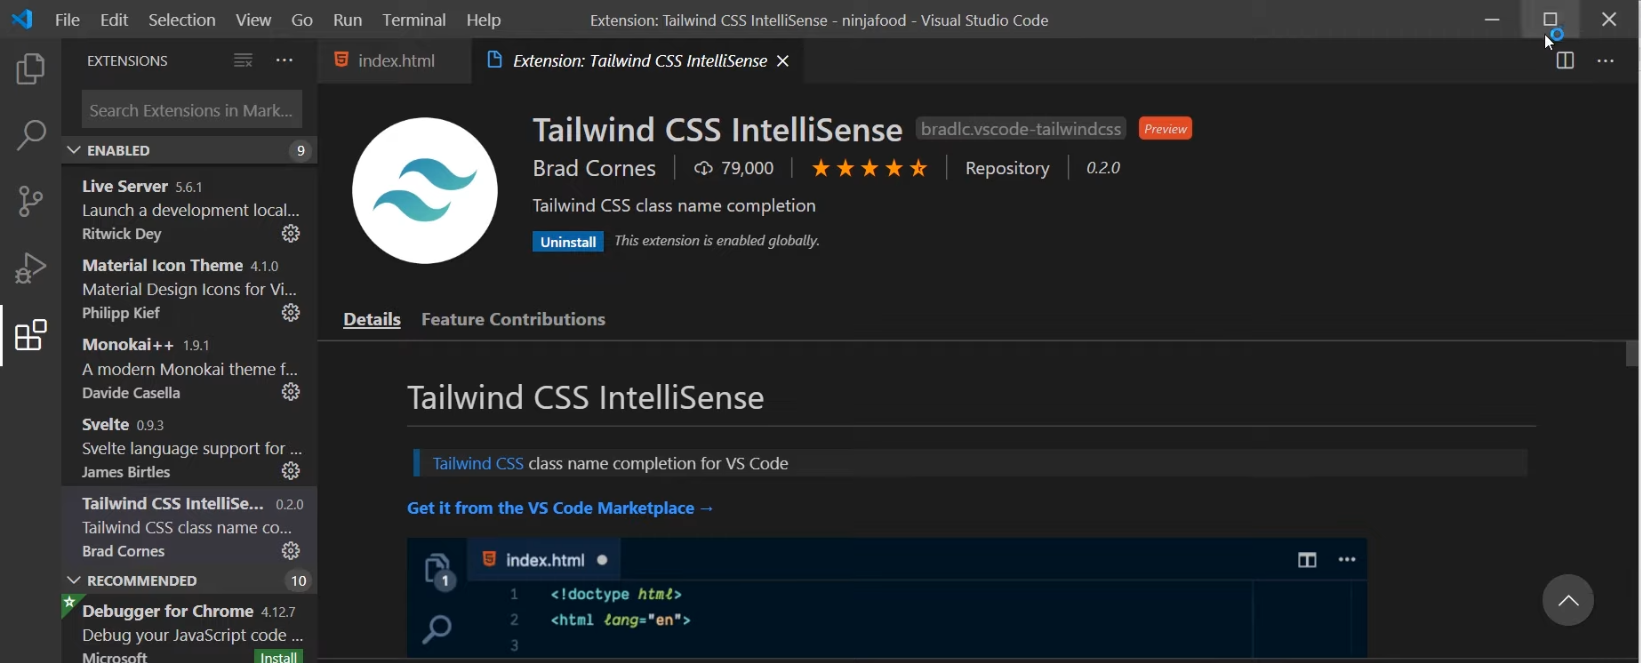The width and height of the screenshot is (1641, 663).
Task: Click the five star rating
Action: click(869, 168)
